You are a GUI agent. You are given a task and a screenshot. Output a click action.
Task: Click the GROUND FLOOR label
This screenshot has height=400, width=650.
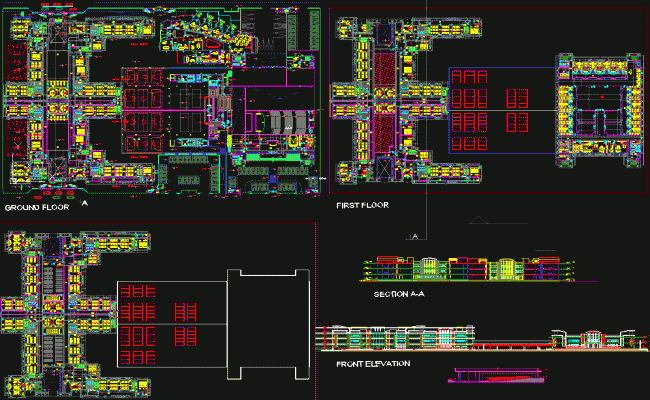pos(37,207)
